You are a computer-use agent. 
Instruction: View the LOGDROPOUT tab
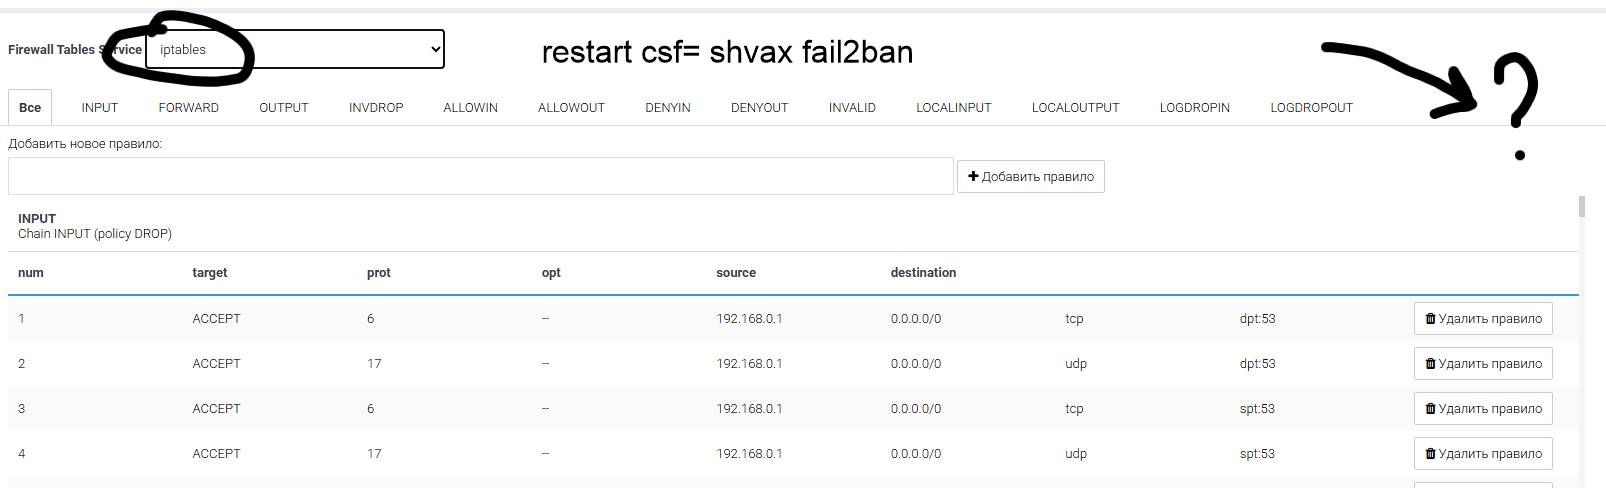[x=1311, y=108]
